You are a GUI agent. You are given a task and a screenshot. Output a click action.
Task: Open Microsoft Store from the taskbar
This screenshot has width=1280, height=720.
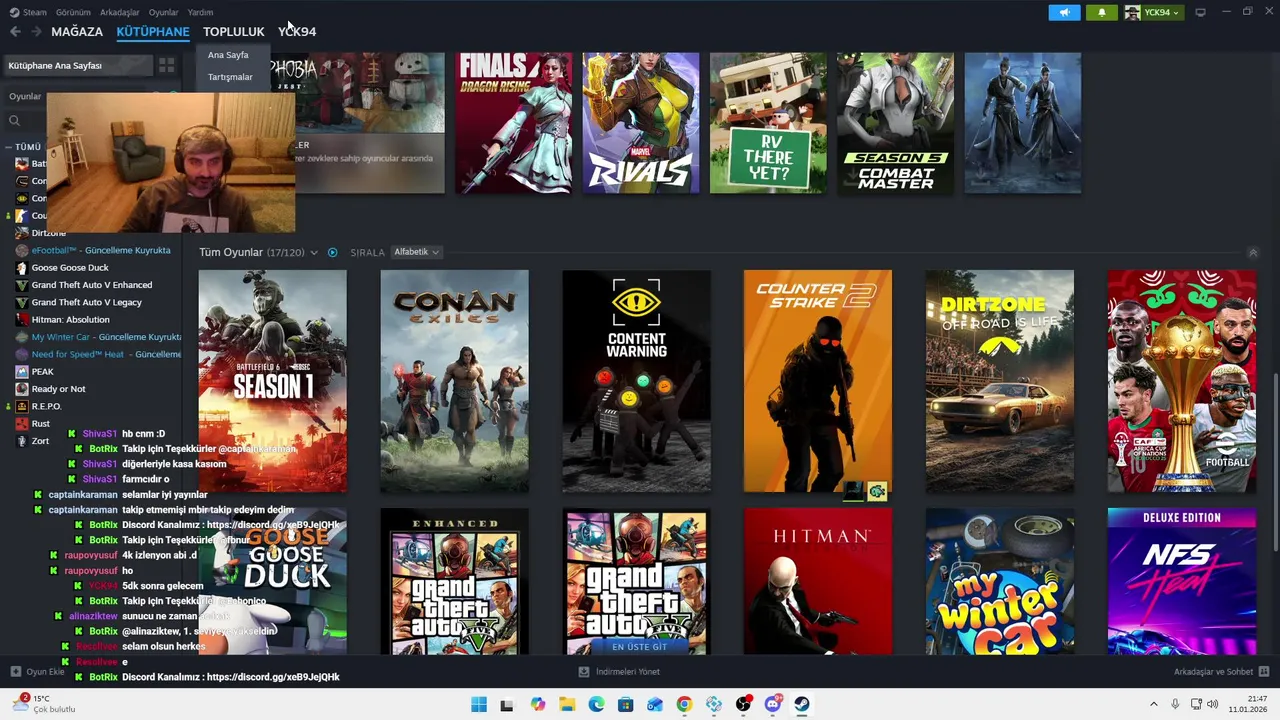(x=625, y=704)
